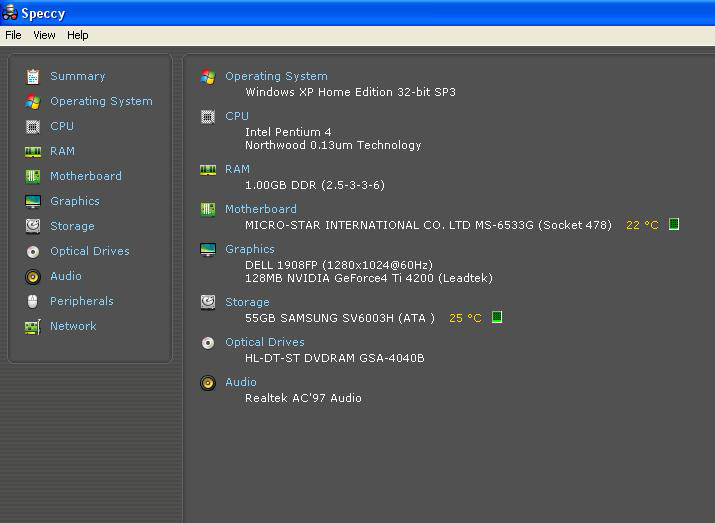Open the Help menu
The width and height of the screenshot is (715, 523).
coord(78,35)
